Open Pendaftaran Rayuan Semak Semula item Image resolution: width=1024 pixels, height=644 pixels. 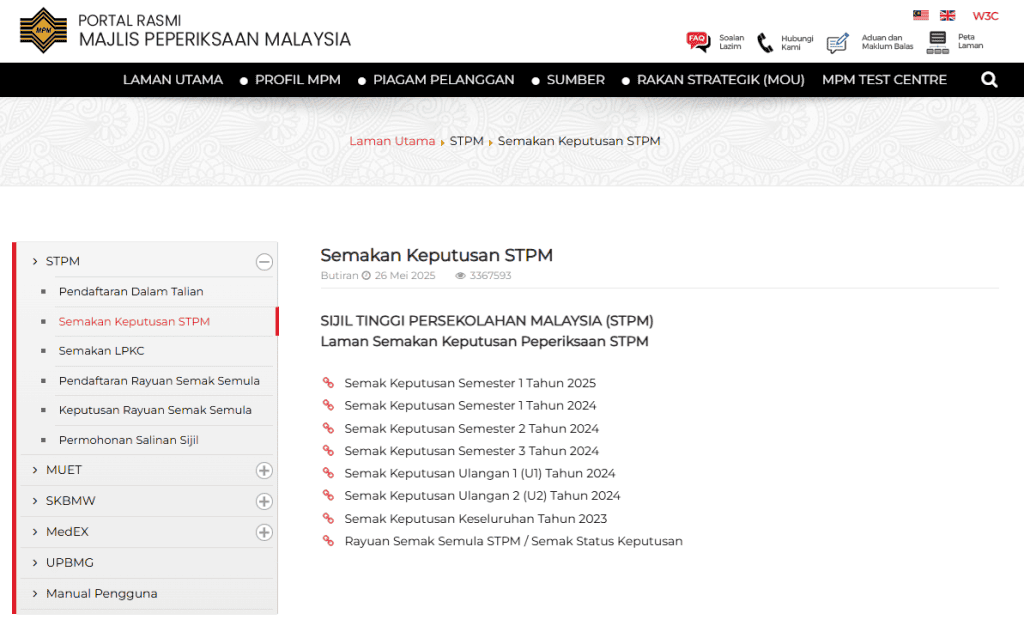(x=159, y=381)
